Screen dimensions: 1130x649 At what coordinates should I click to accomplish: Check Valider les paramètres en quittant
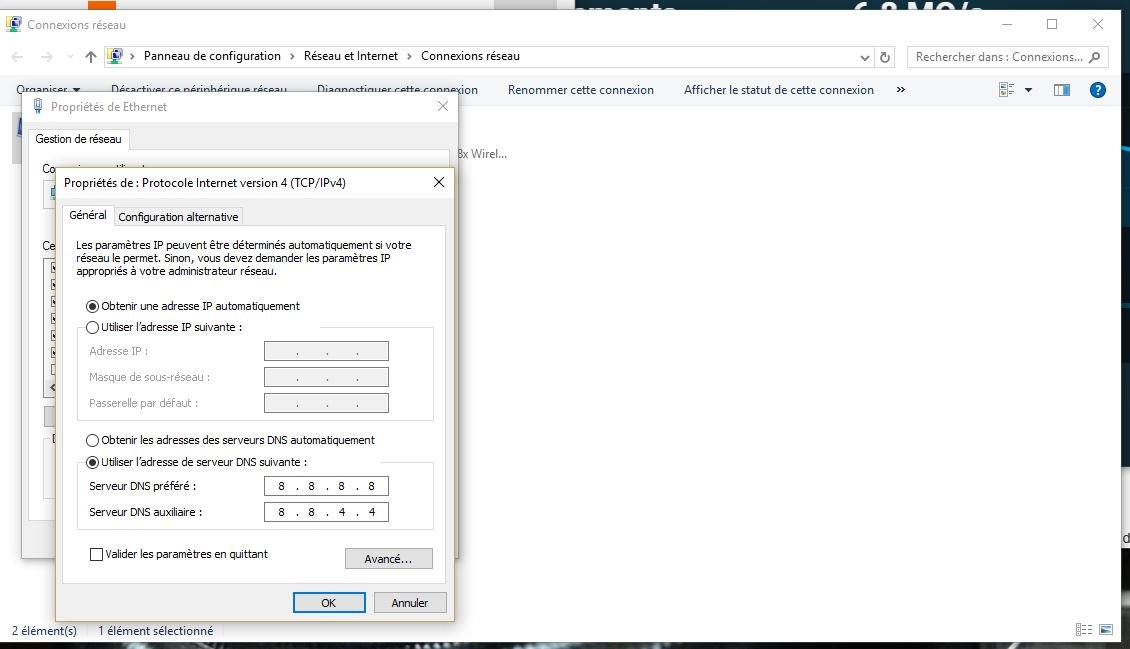pyautogui.click(x=96, y=554)
